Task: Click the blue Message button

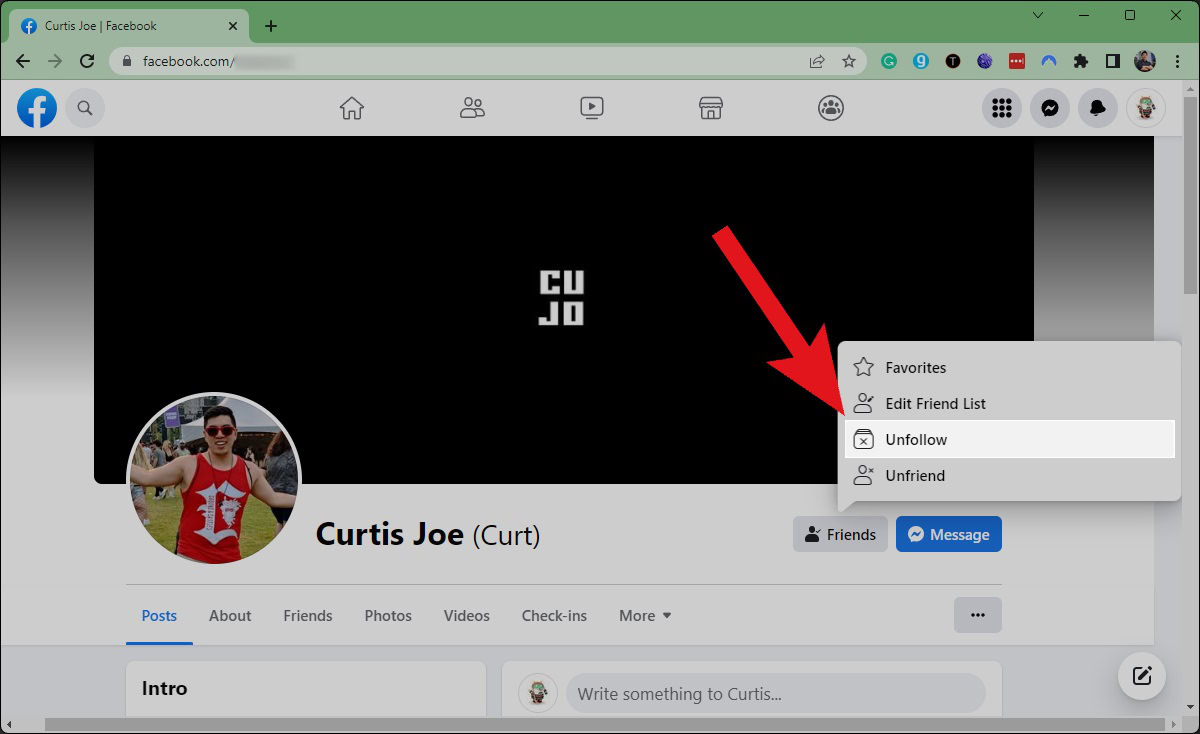Action: pos(948,535)
